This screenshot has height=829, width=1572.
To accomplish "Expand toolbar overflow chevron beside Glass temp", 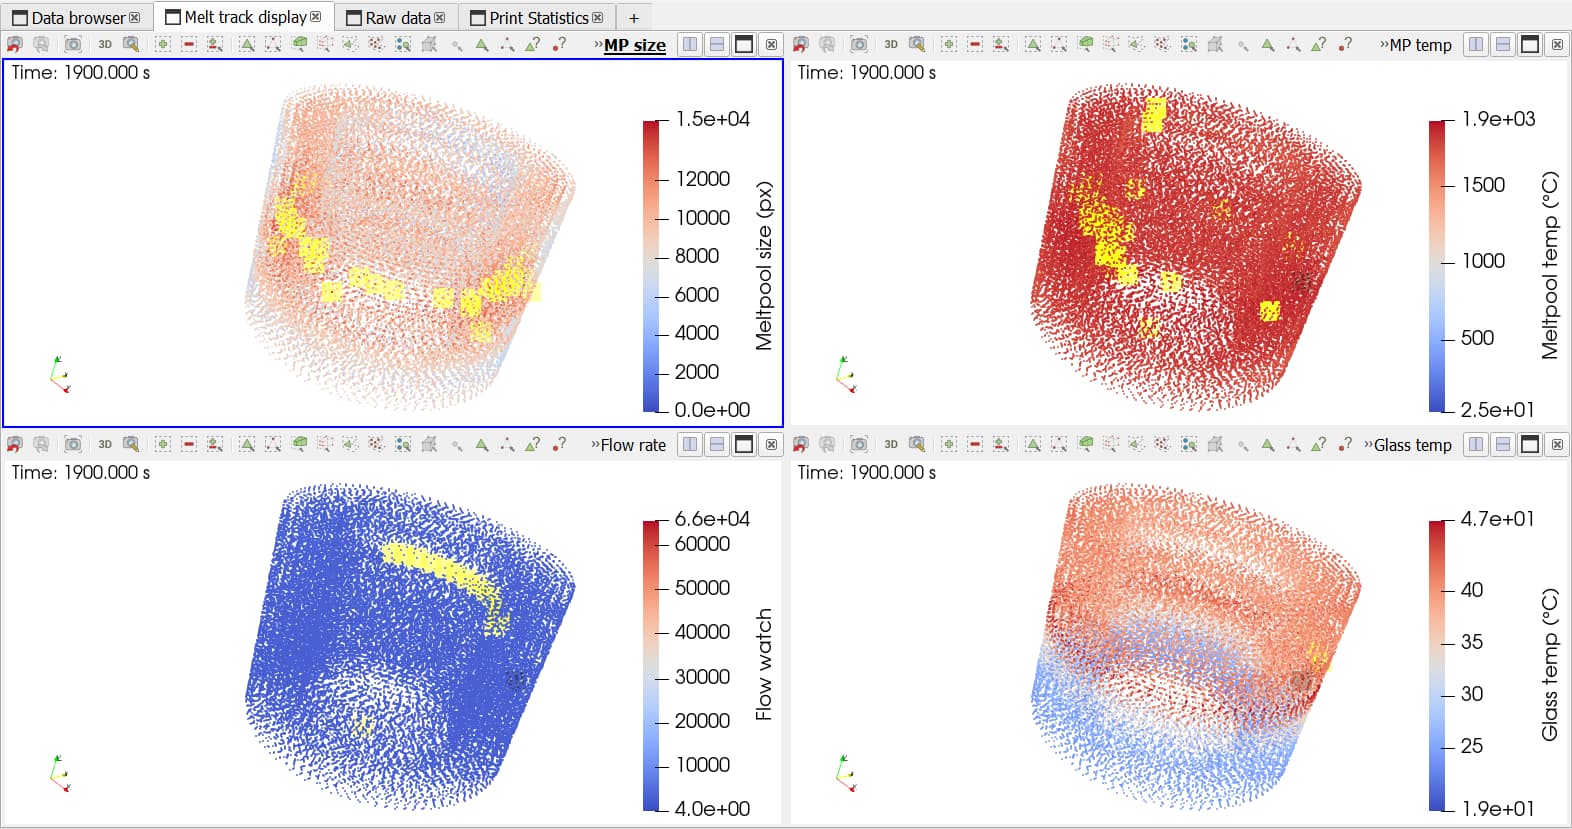I will 1368,445.
